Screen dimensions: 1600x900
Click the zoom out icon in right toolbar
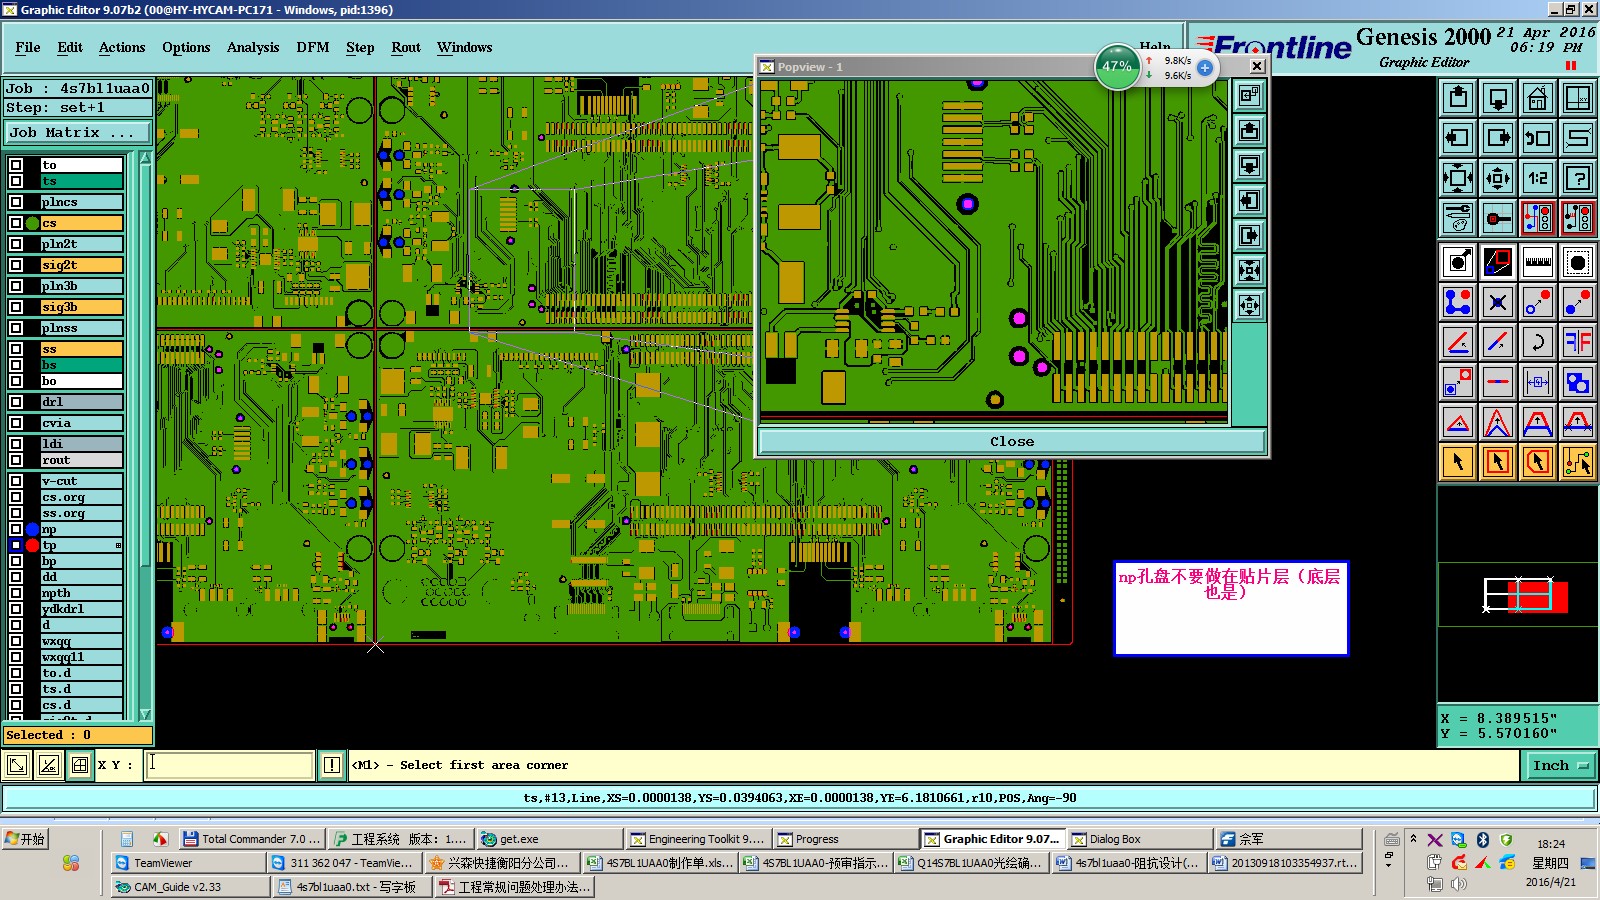tap(1498, 178)
